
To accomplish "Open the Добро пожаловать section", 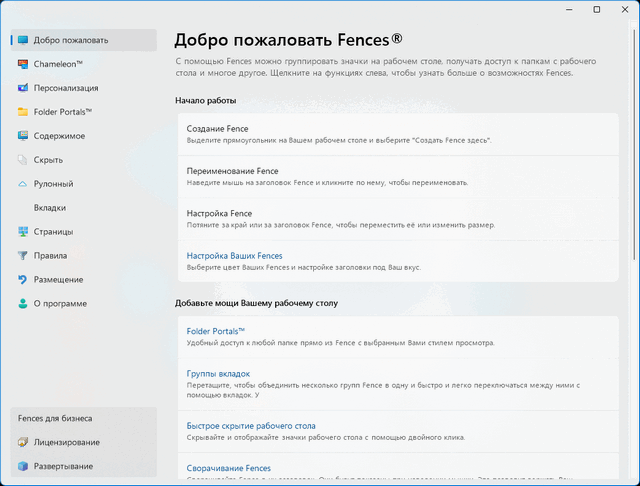I will (x=84, y=40).
